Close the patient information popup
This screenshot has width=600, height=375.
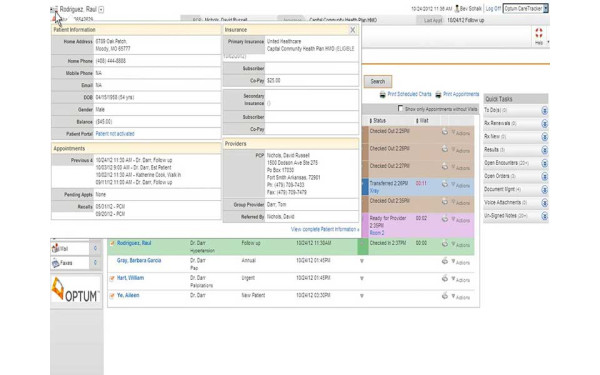(x=353, y=30)
